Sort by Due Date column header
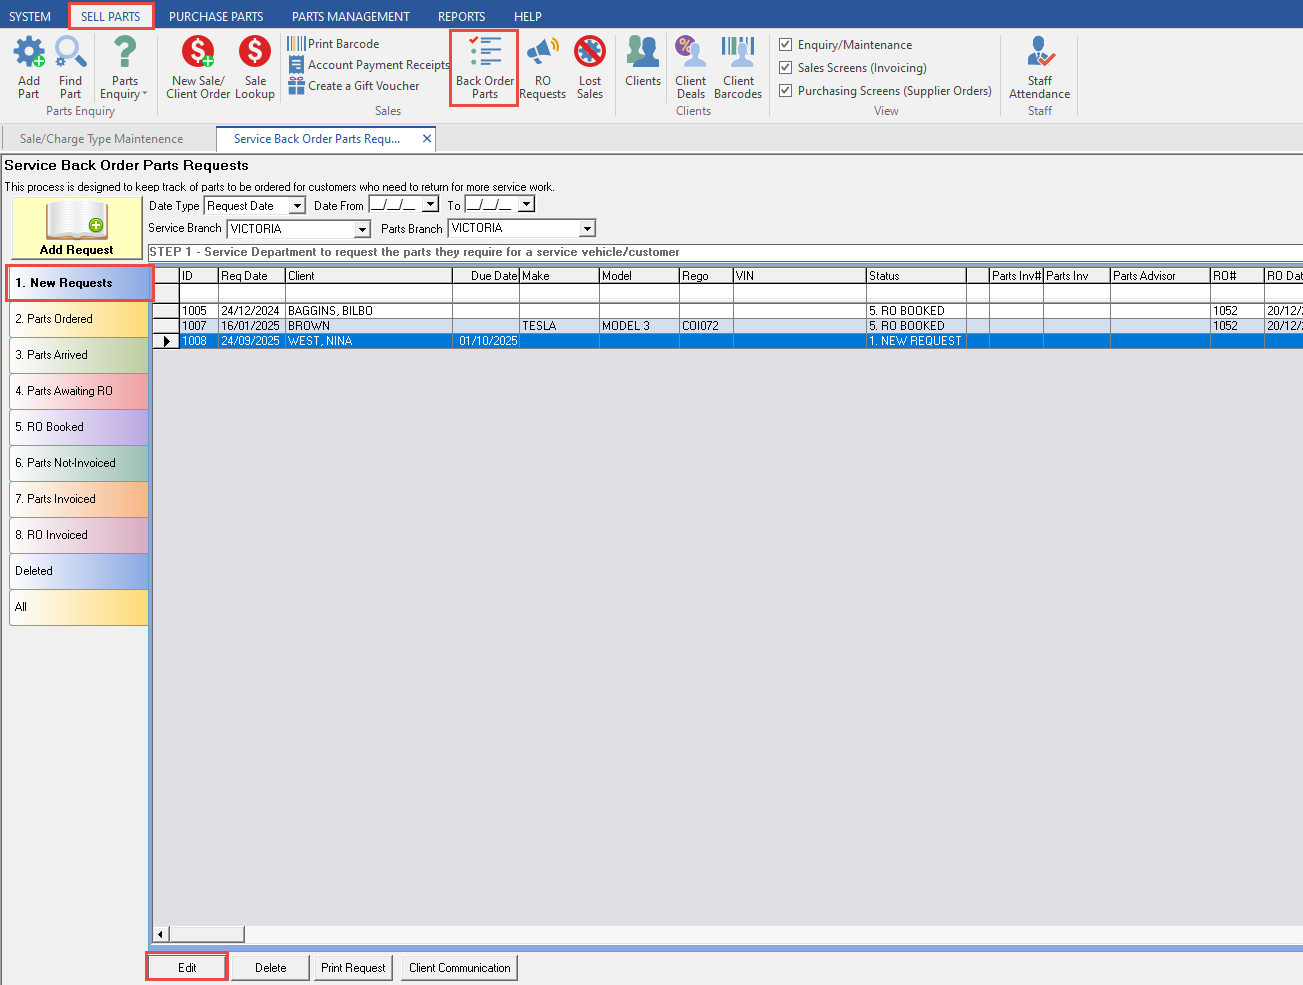The image size is (1303, 985). (486, 276)
